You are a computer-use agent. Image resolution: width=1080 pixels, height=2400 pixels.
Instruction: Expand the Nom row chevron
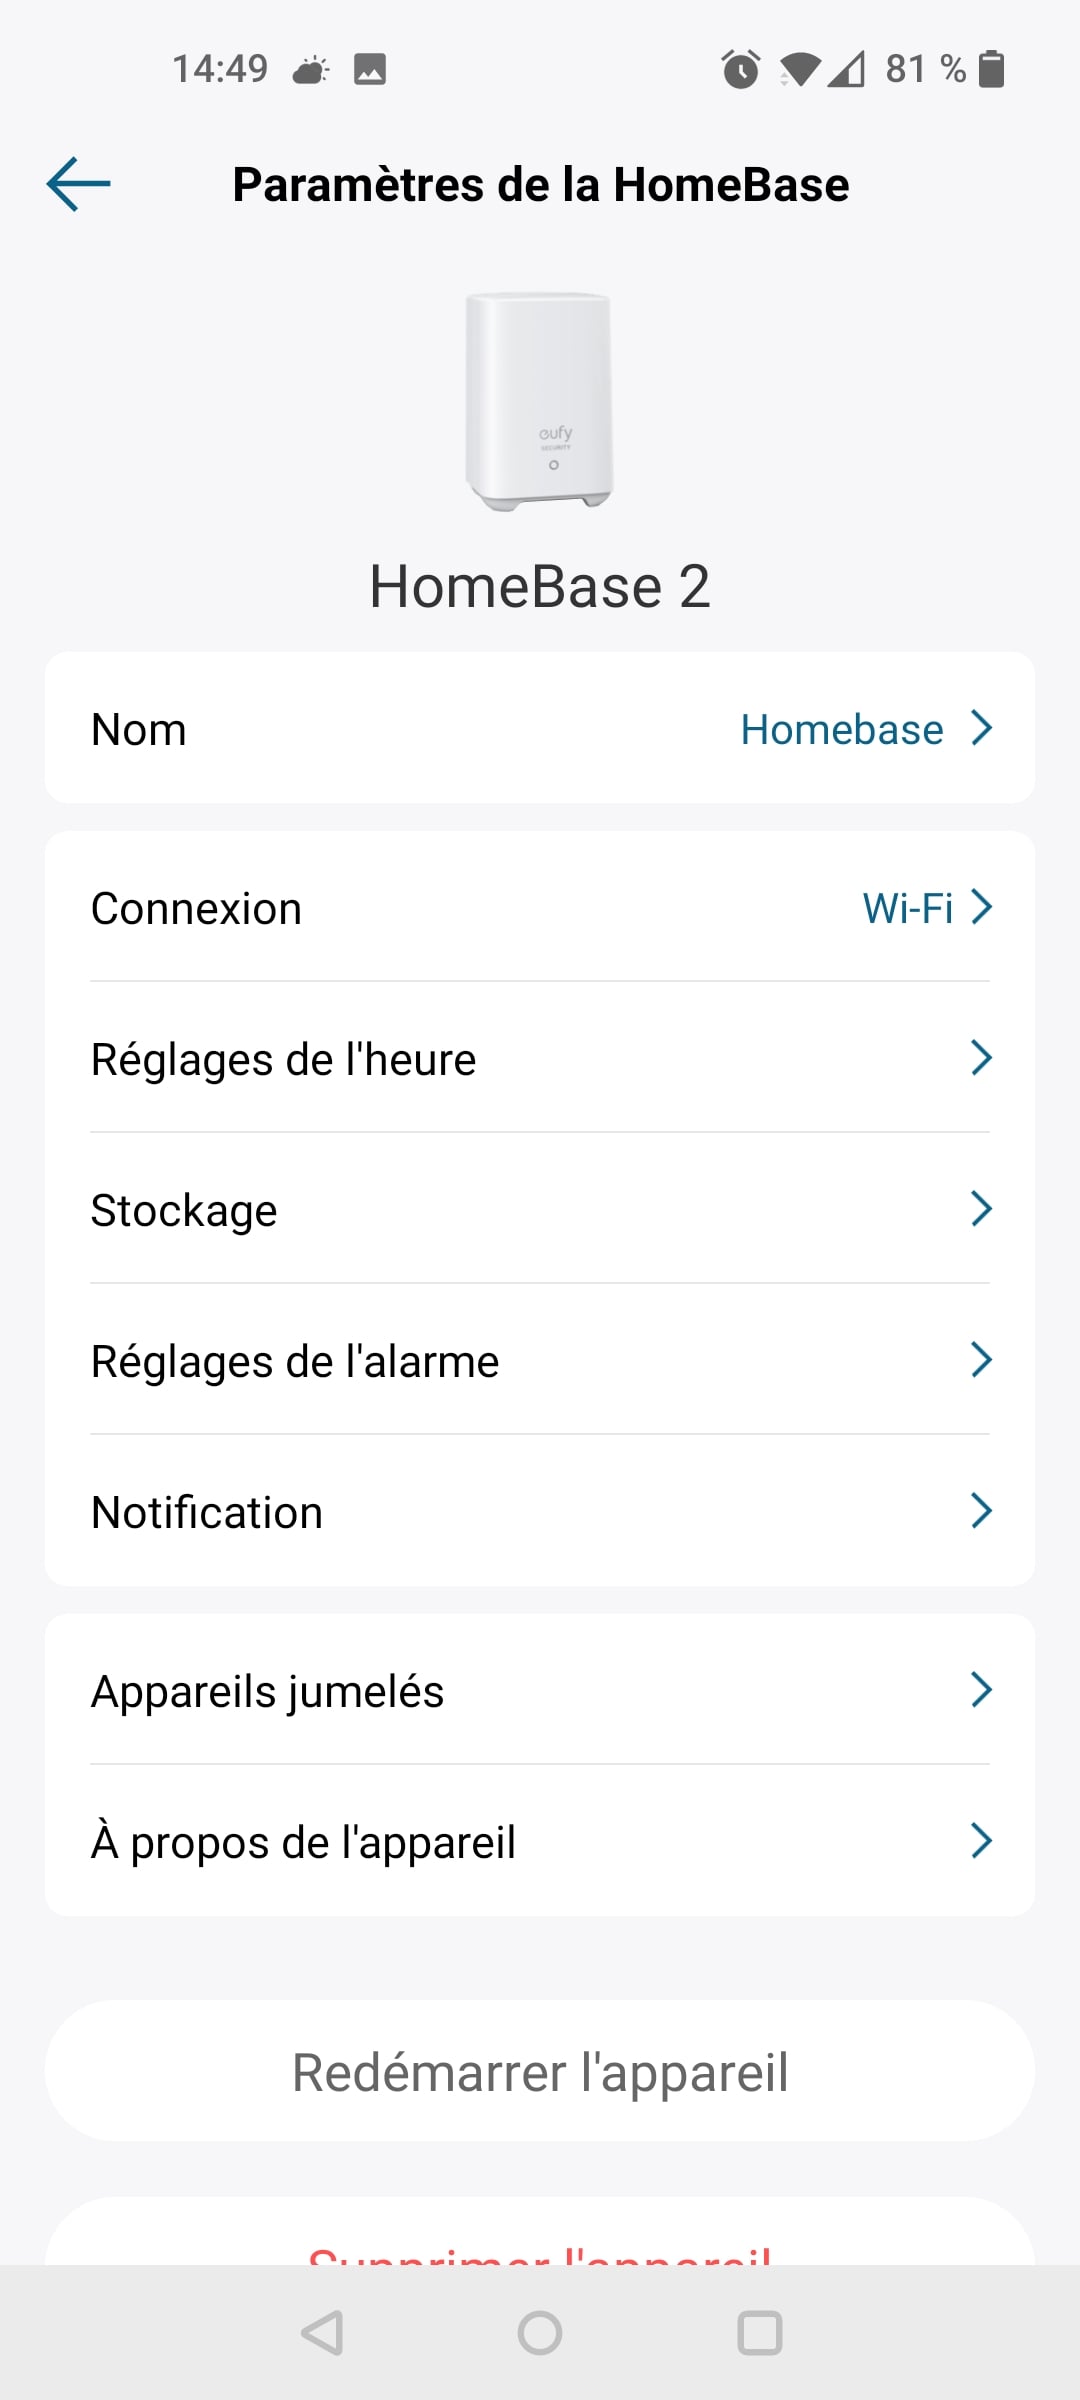[x=982, y=728]
